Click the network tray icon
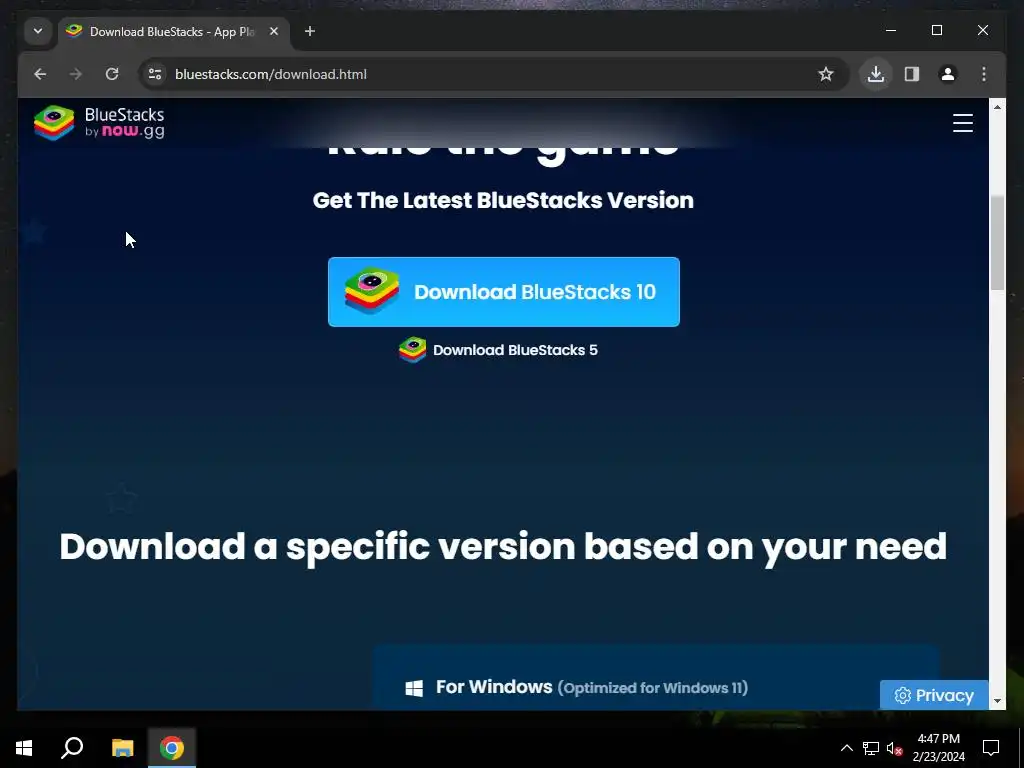Screen dimensions: 1024x768 coord(871,748)
